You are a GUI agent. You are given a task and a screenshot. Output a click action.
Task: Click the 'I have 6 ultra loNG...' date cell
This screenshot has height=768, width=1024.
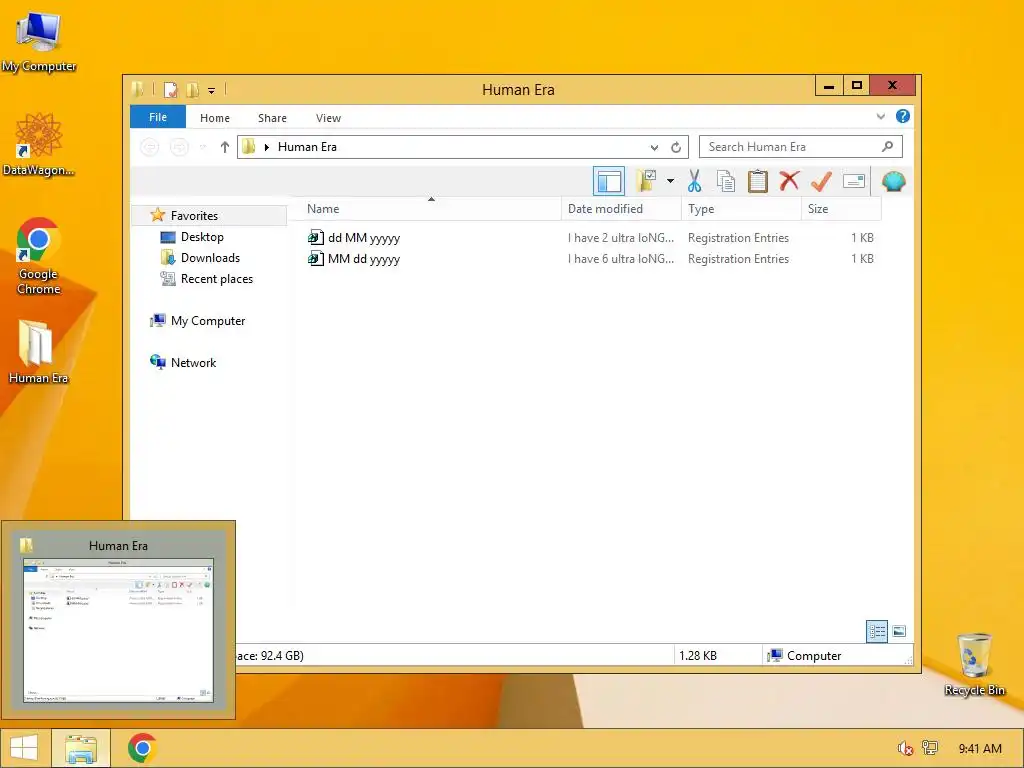pyautogui.click(x=620, y=259)
